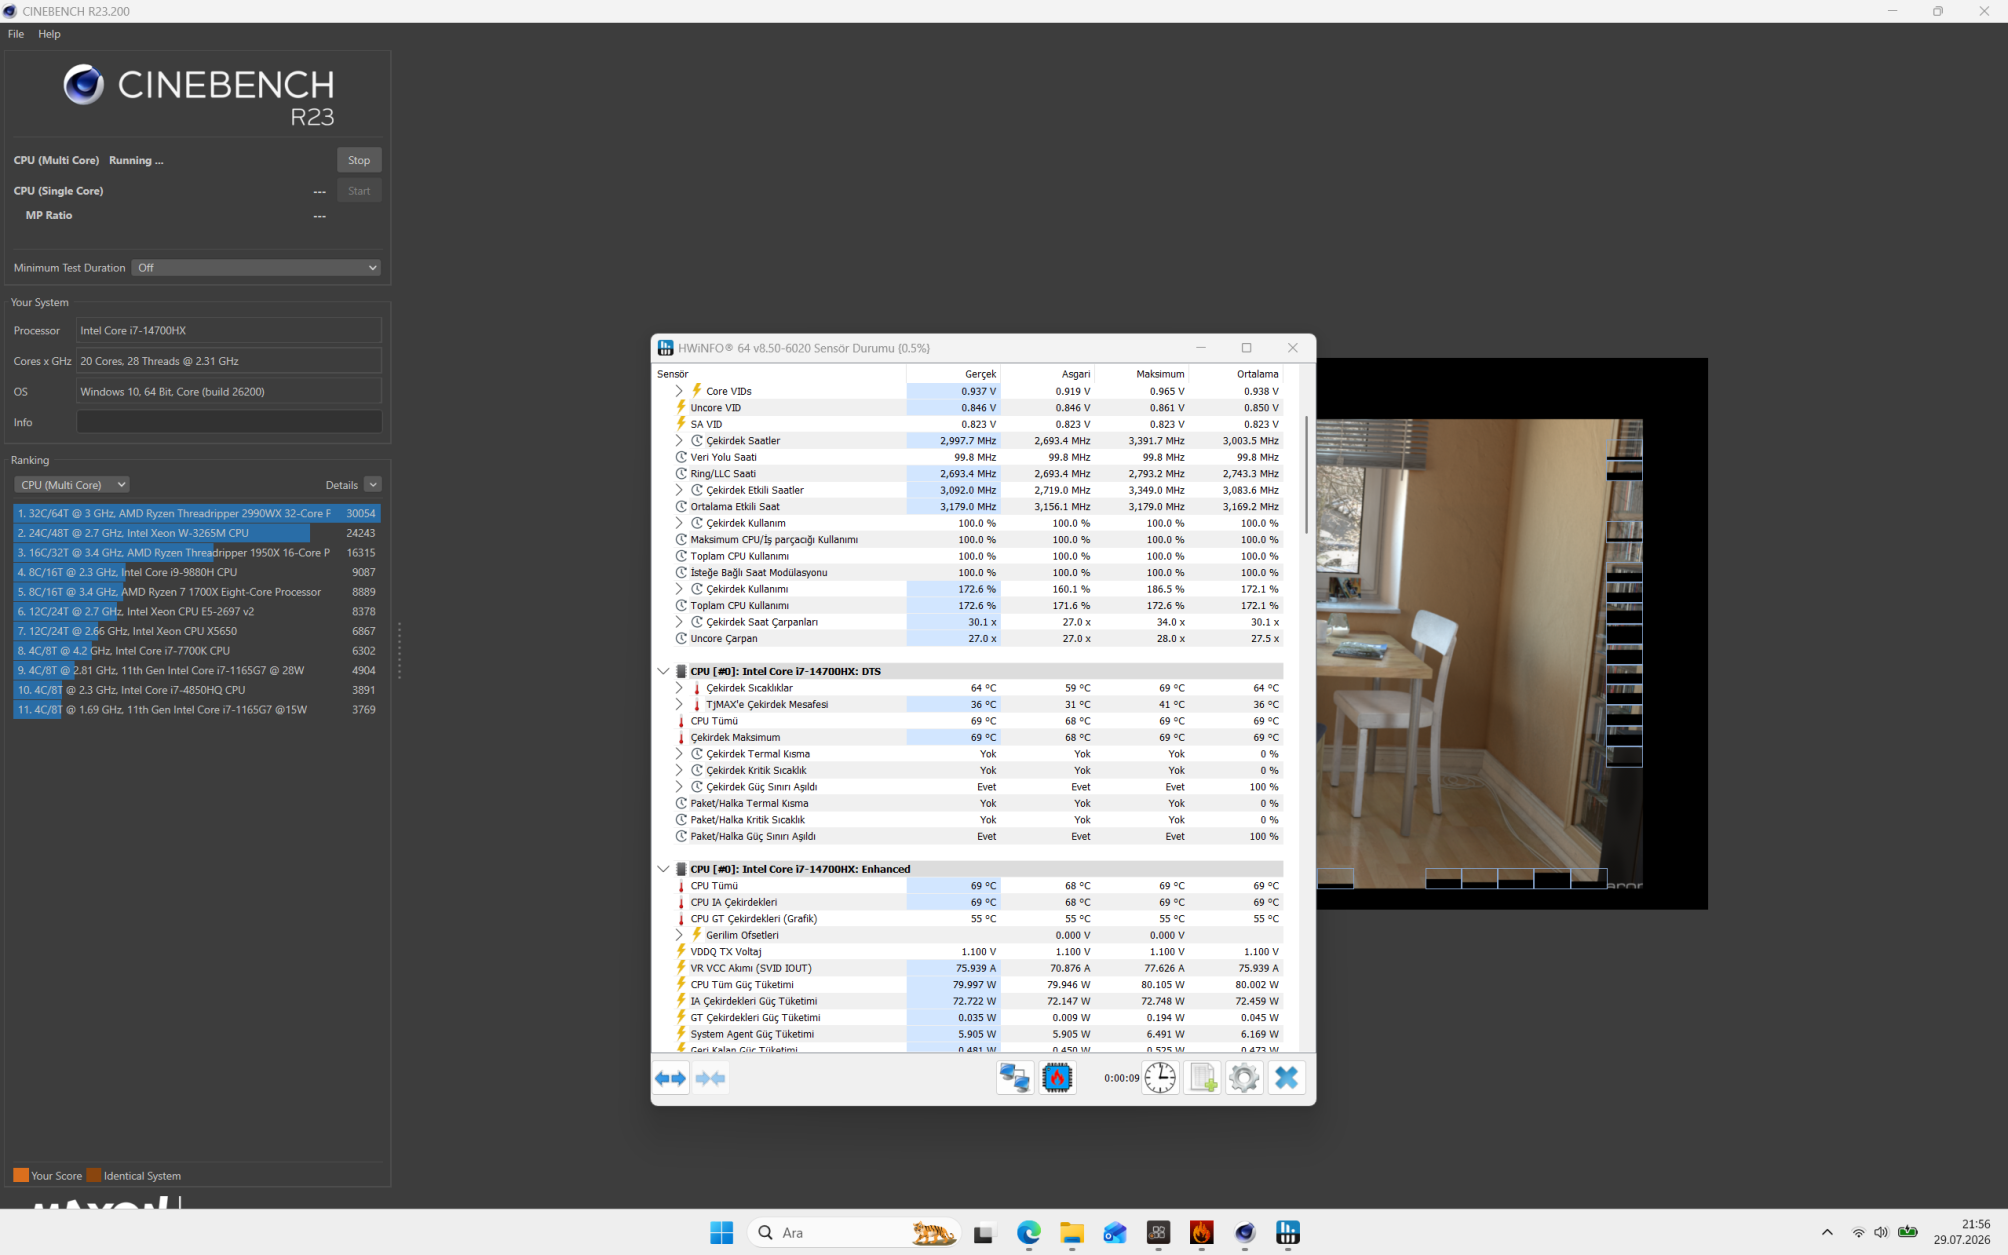Viewport: 2008px width, 1255px height.
Task: Expand the Core VIDs sensor row
Action: click(x=680, y=391)
